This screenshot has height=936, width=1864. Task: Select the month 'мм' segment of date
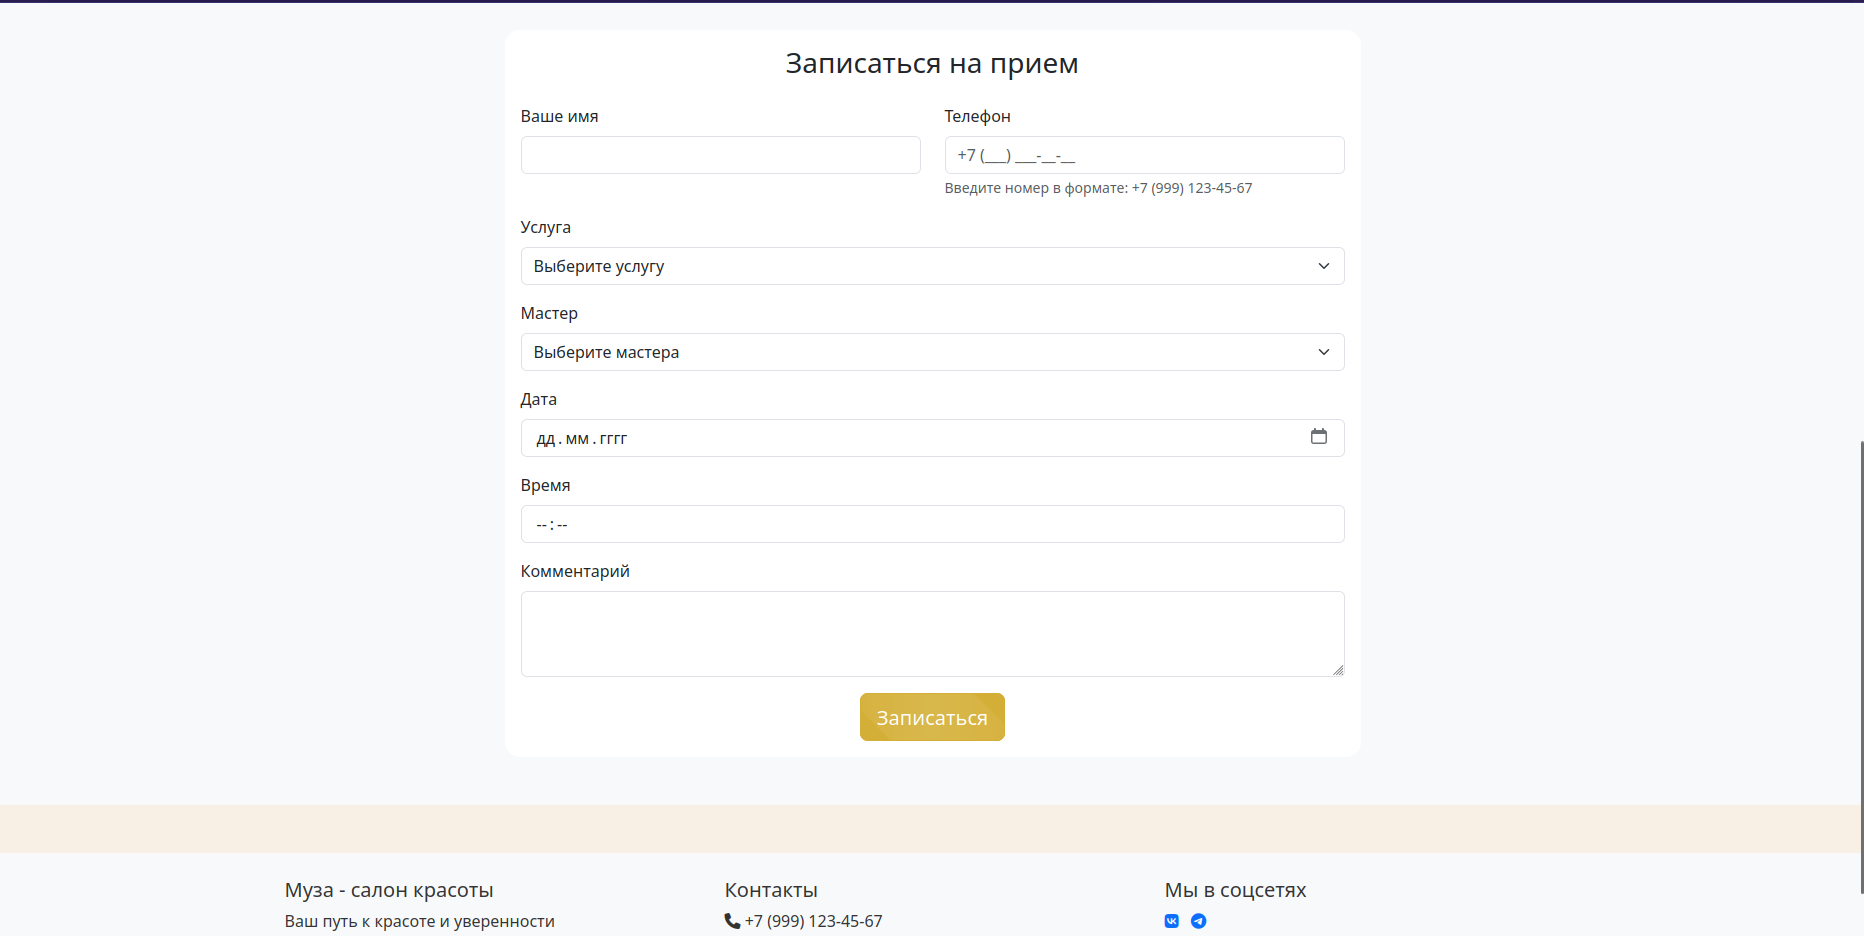pos(577,439)
